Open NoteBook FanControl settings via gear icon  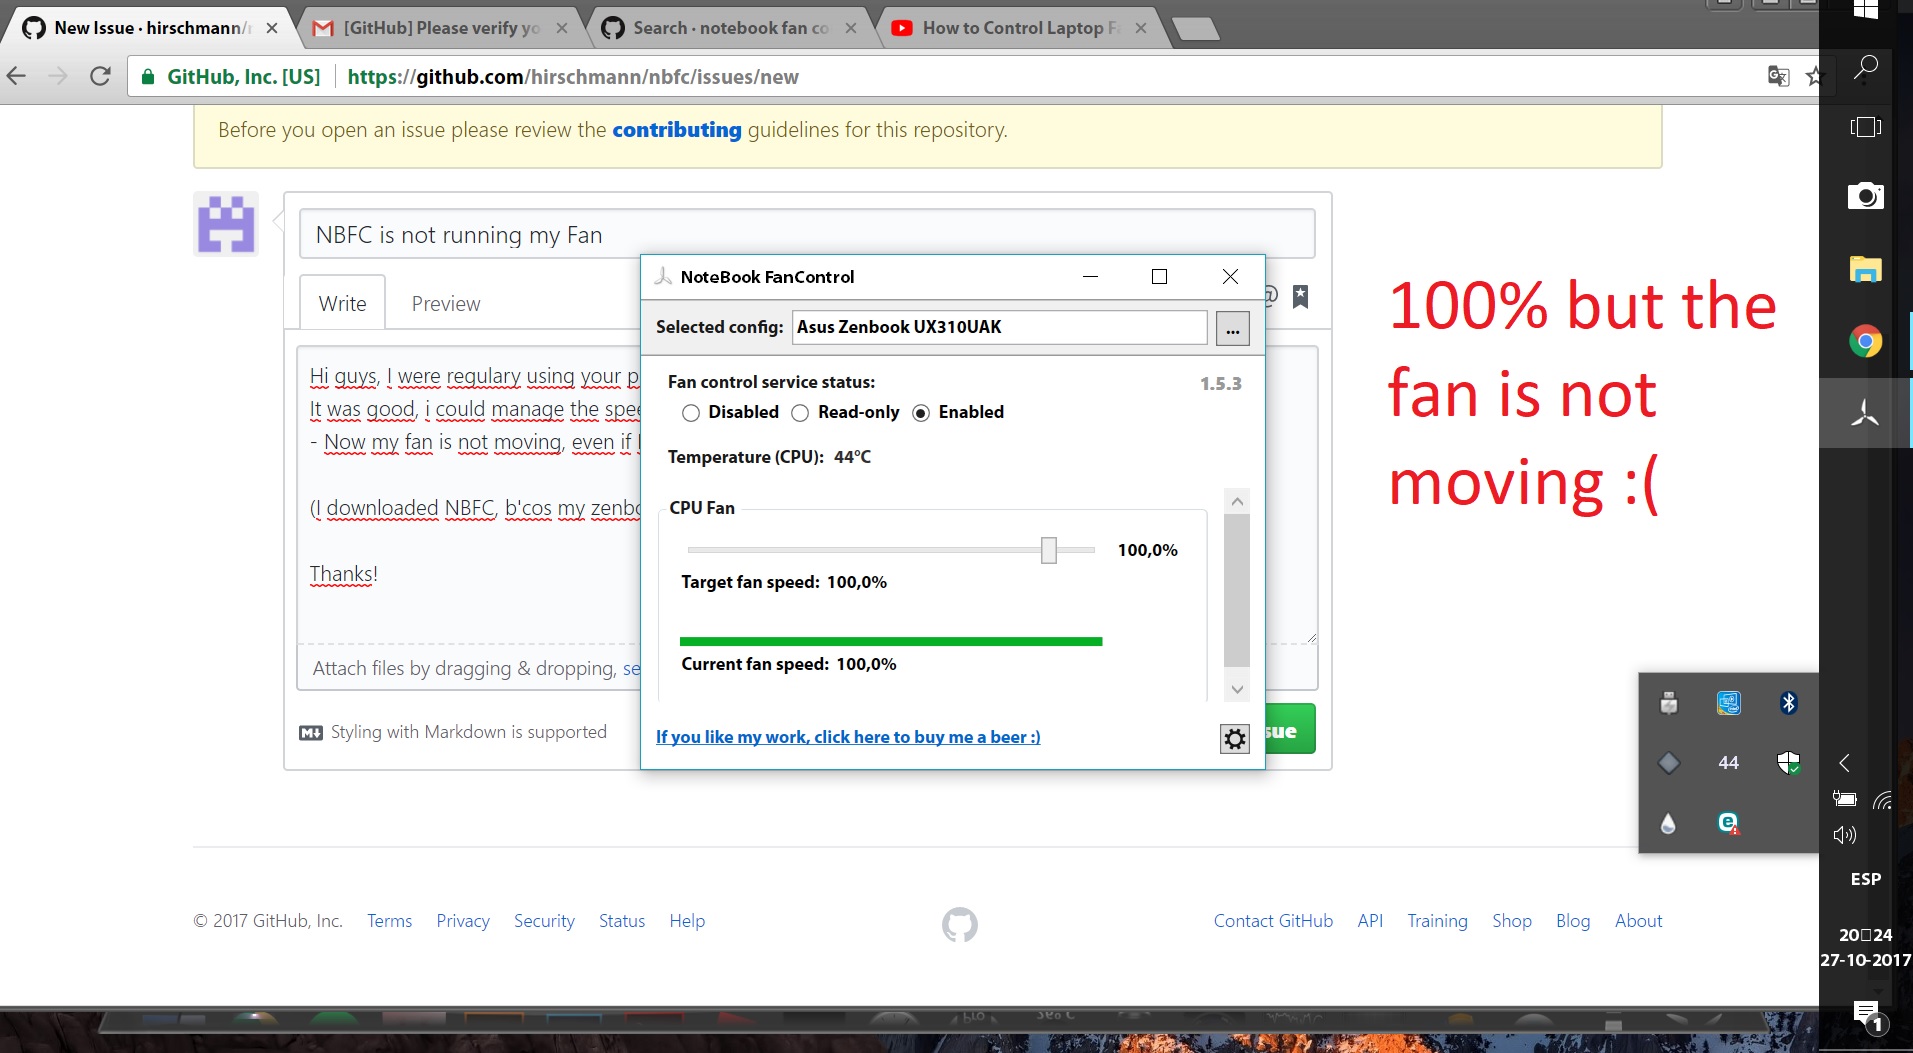1233,738
